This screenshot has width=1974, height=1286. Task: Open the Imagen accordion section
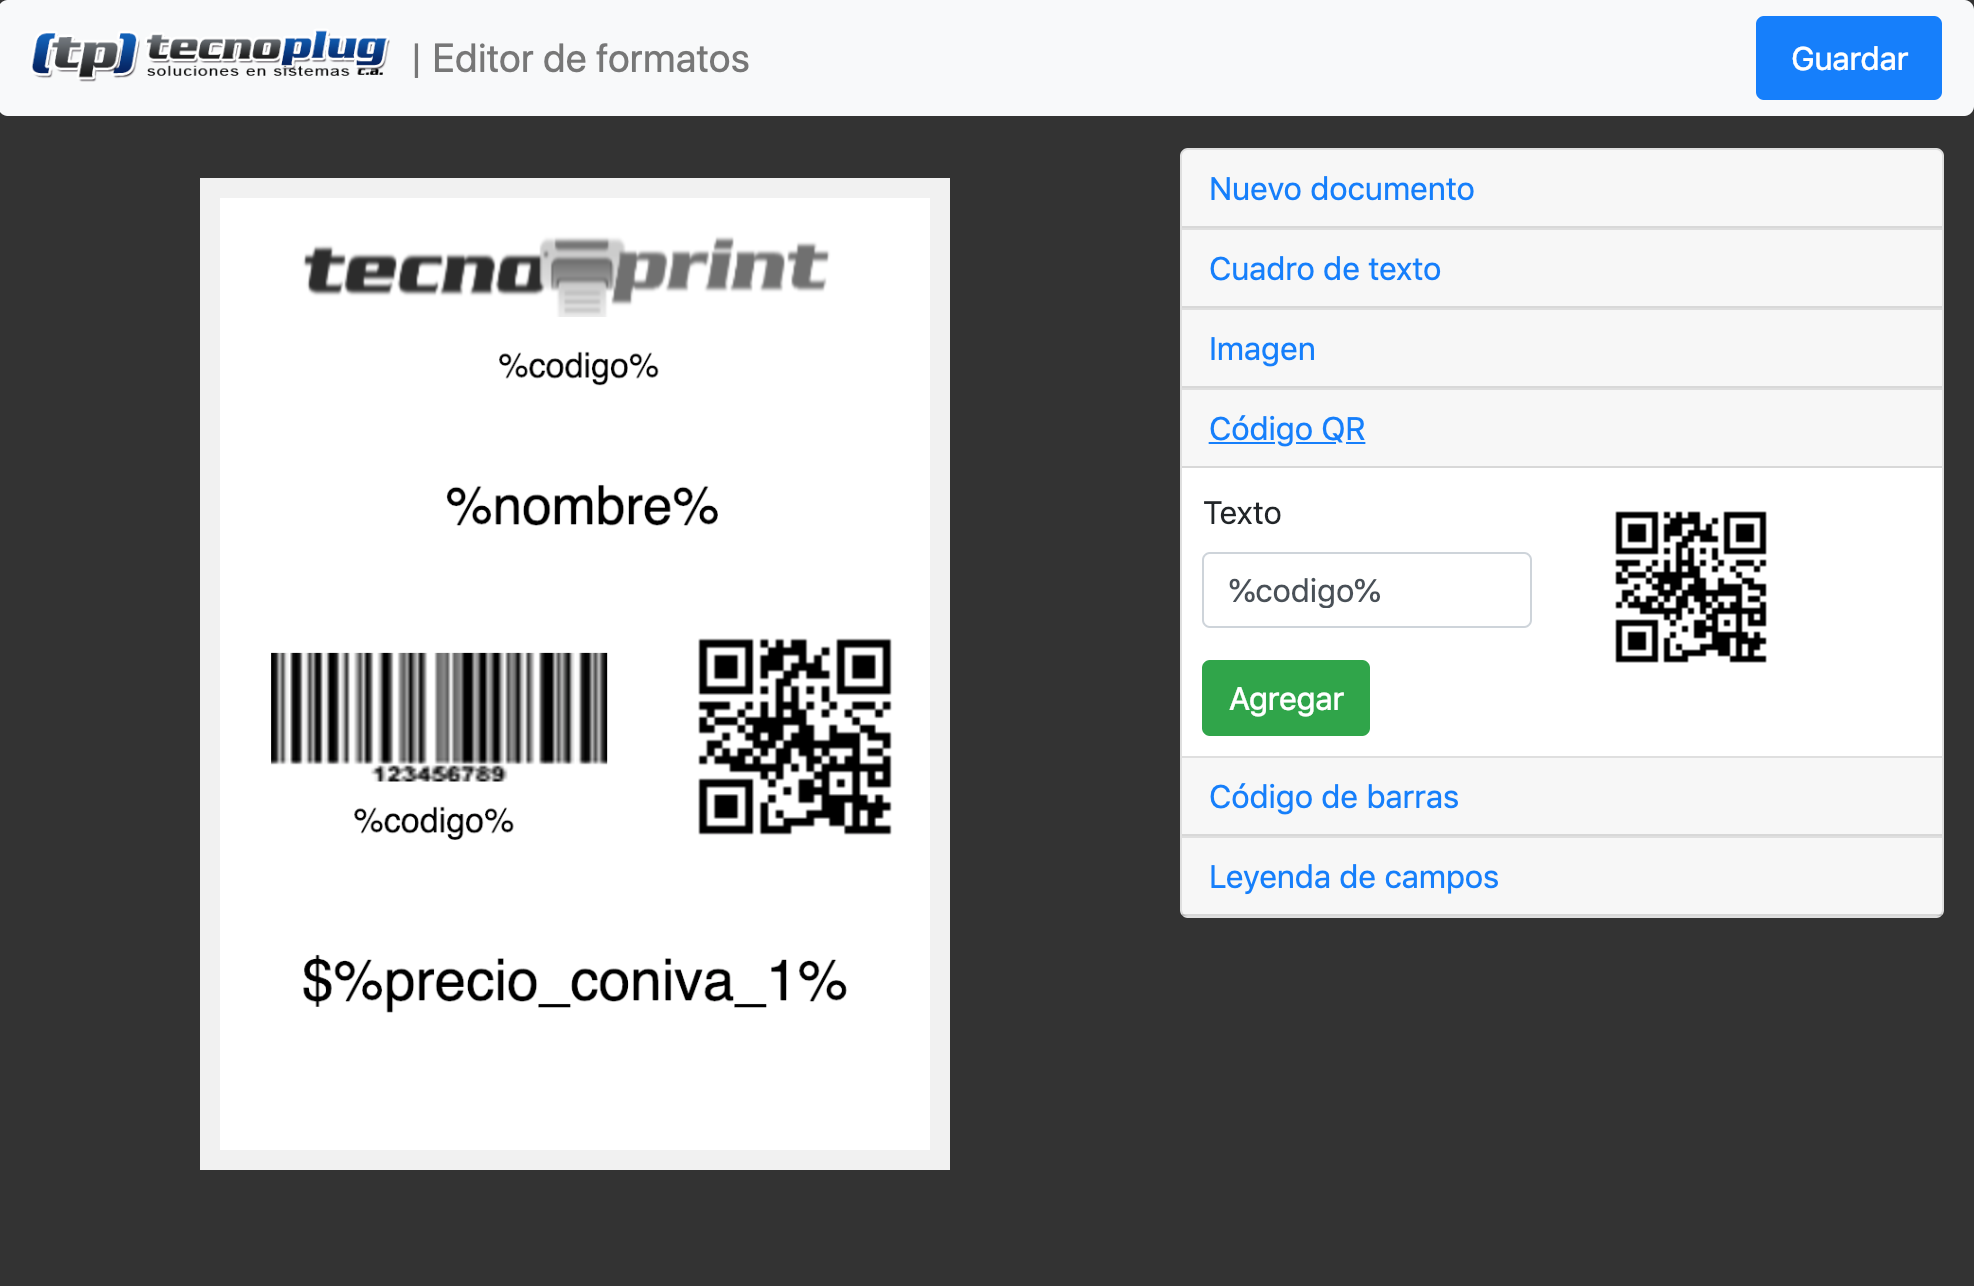pyautogui.click(x=1261, y=349)
